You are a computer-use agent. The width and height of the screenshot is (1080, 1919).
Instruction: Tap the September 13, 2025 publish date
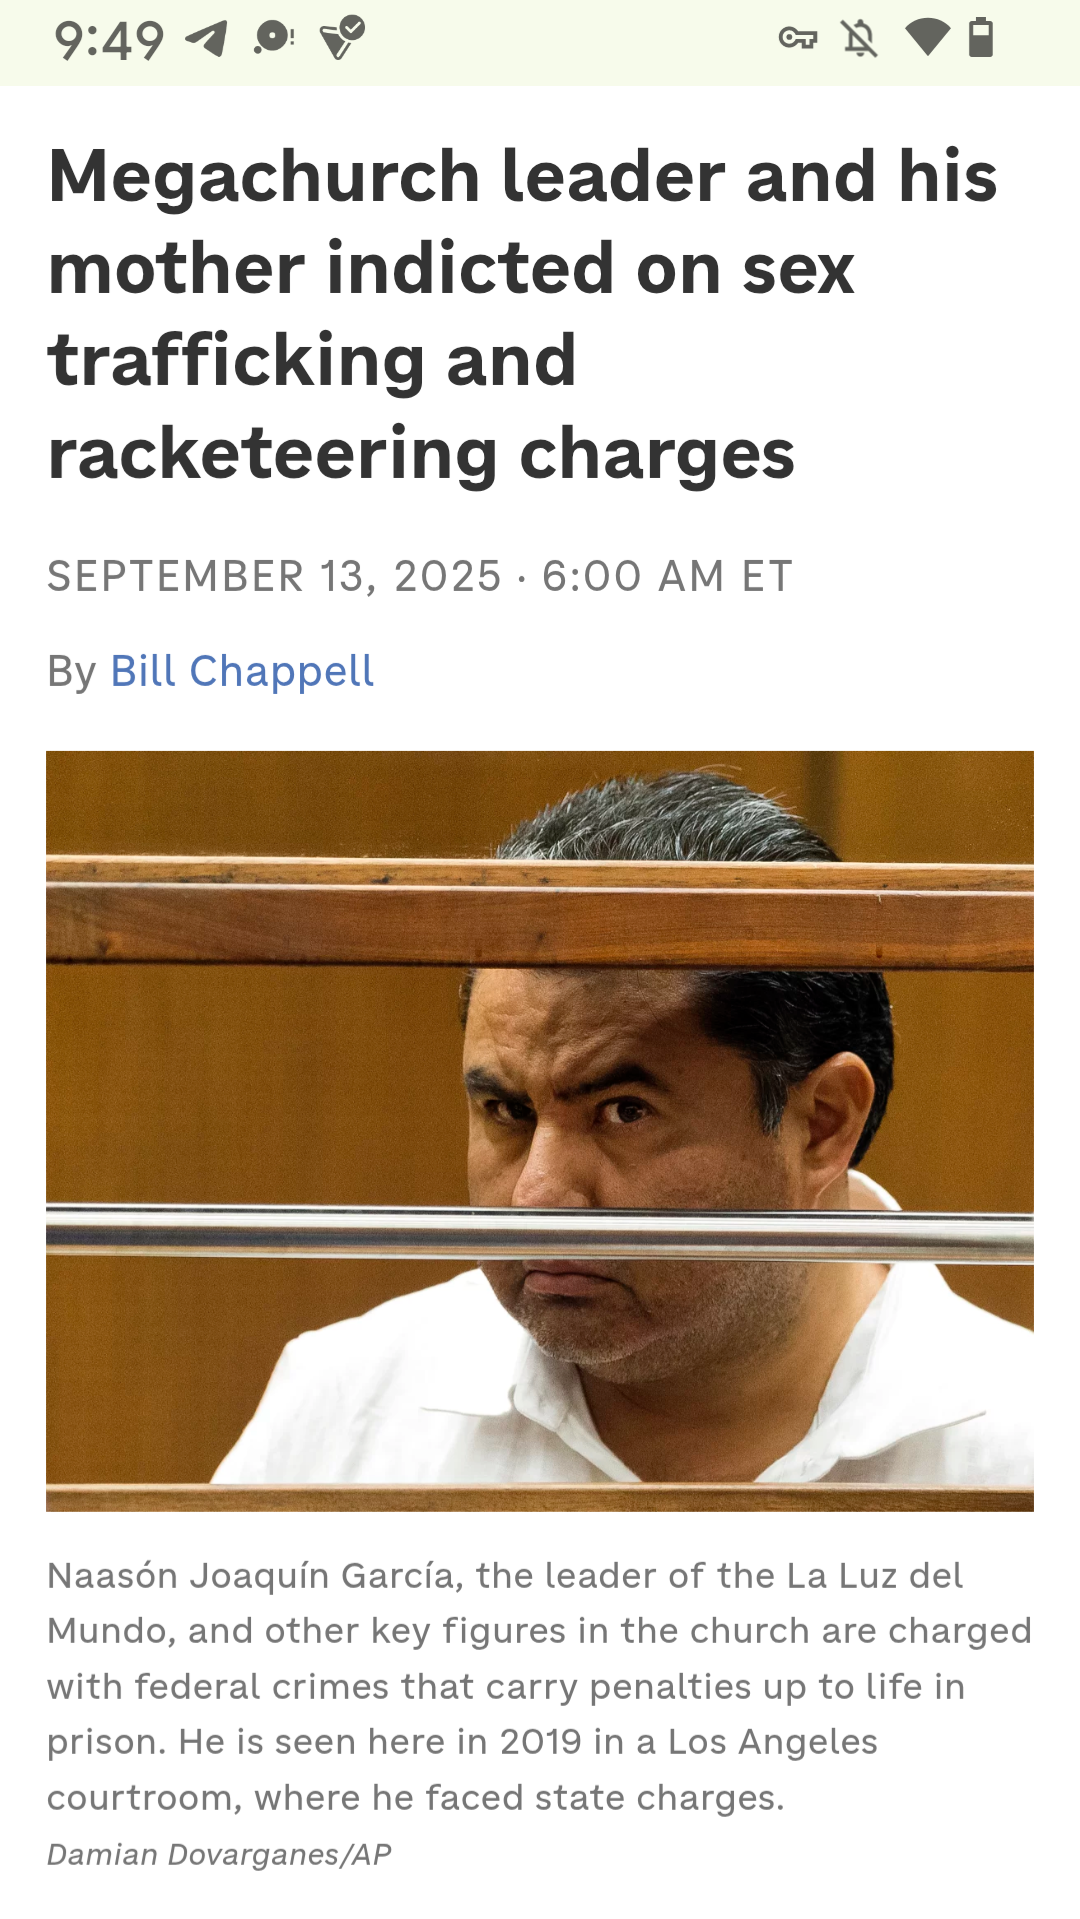pyautogui.click(x=274, y=577)
